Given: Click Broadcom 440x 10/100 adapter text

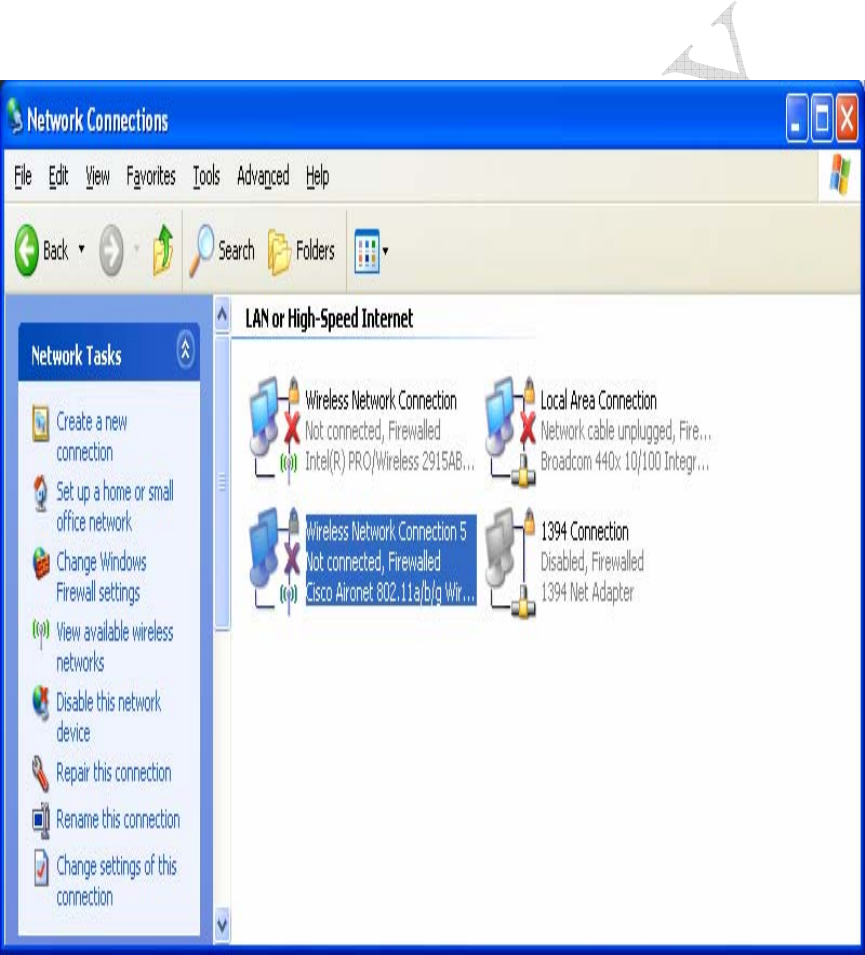Looking at the screenshot, I should tap(625, 462).
